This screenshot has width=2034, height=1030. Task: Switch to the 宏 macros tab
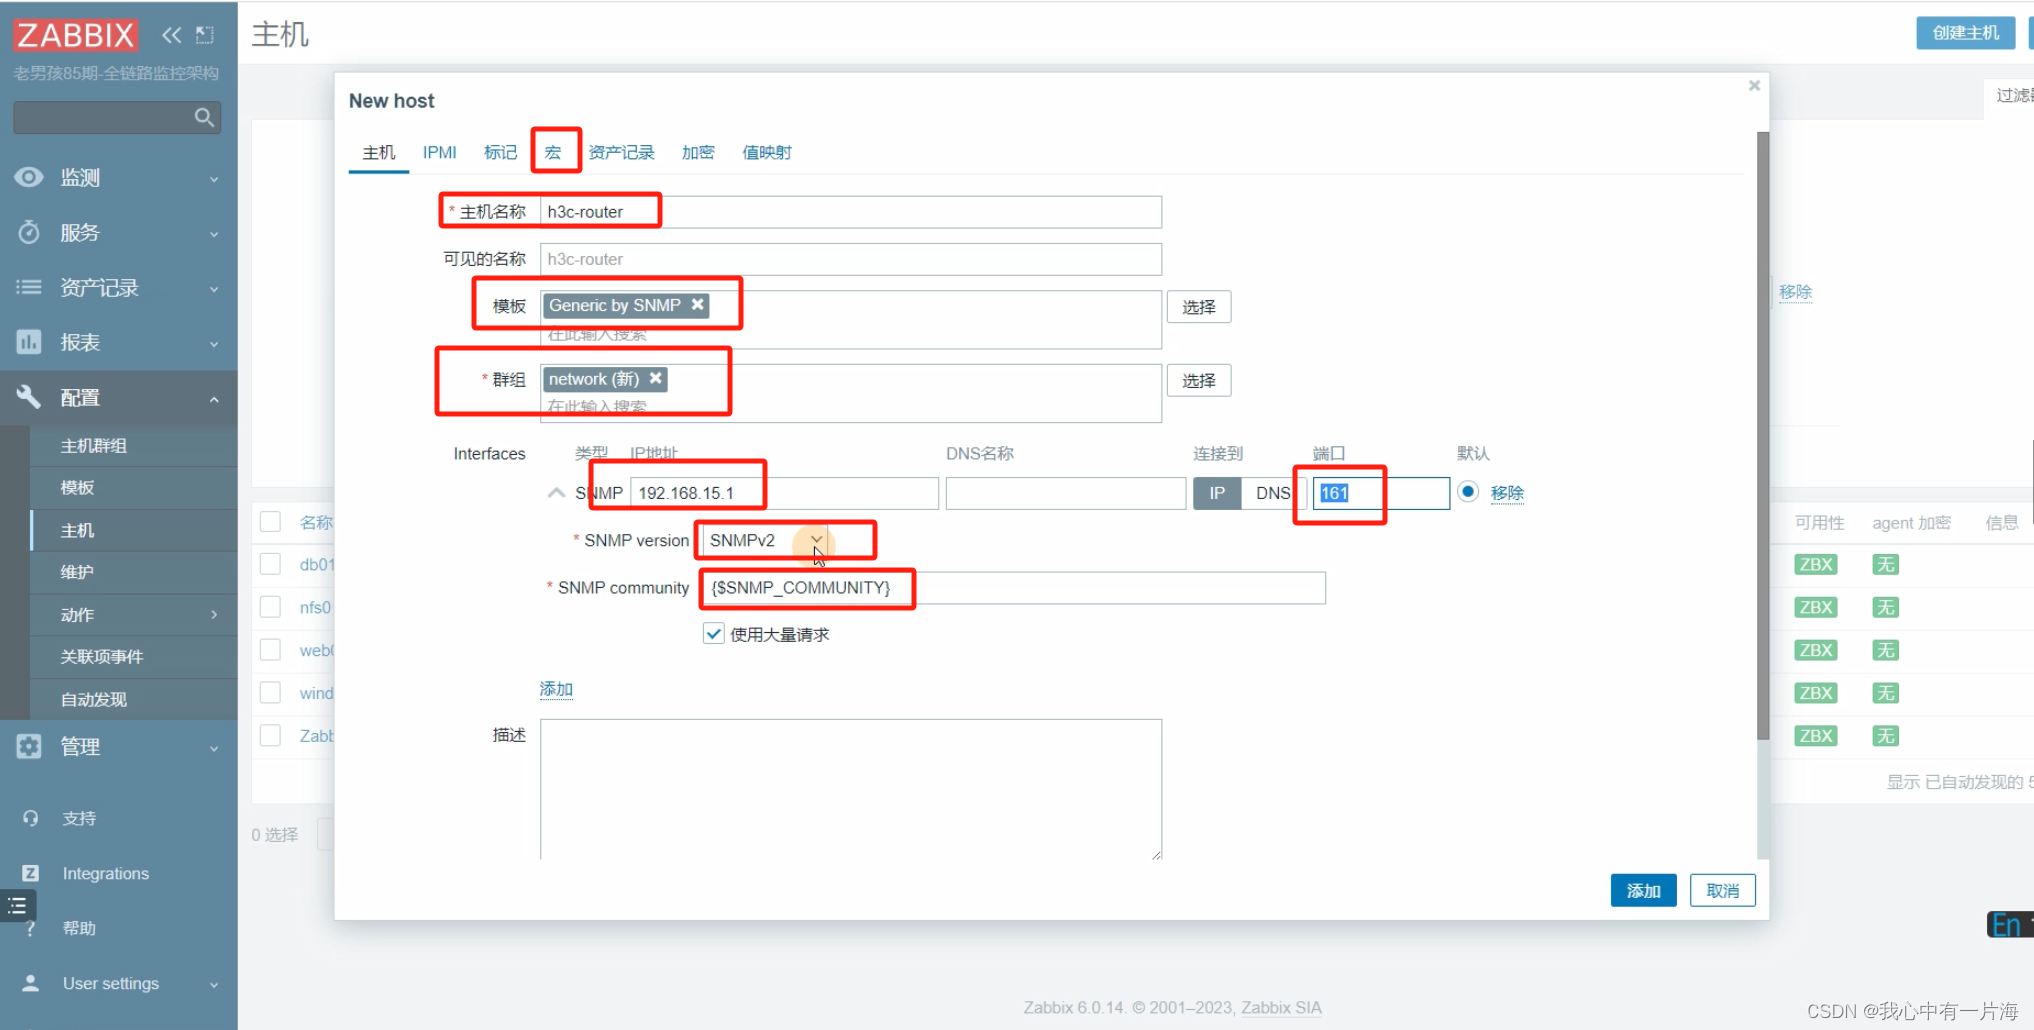point(553,152)
